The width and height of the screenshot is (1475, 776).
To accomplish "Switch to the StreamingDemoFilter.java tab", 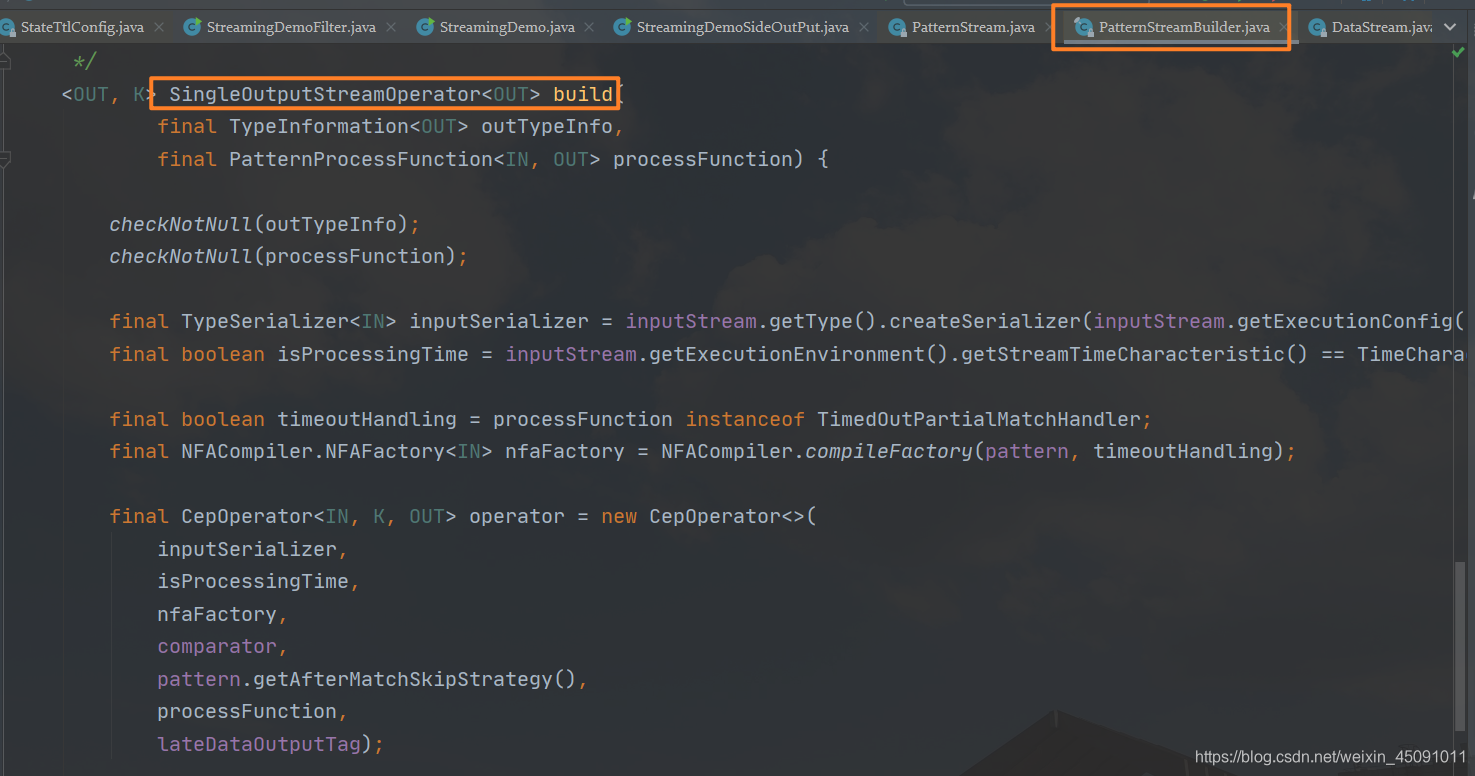I will coord(290,27).
